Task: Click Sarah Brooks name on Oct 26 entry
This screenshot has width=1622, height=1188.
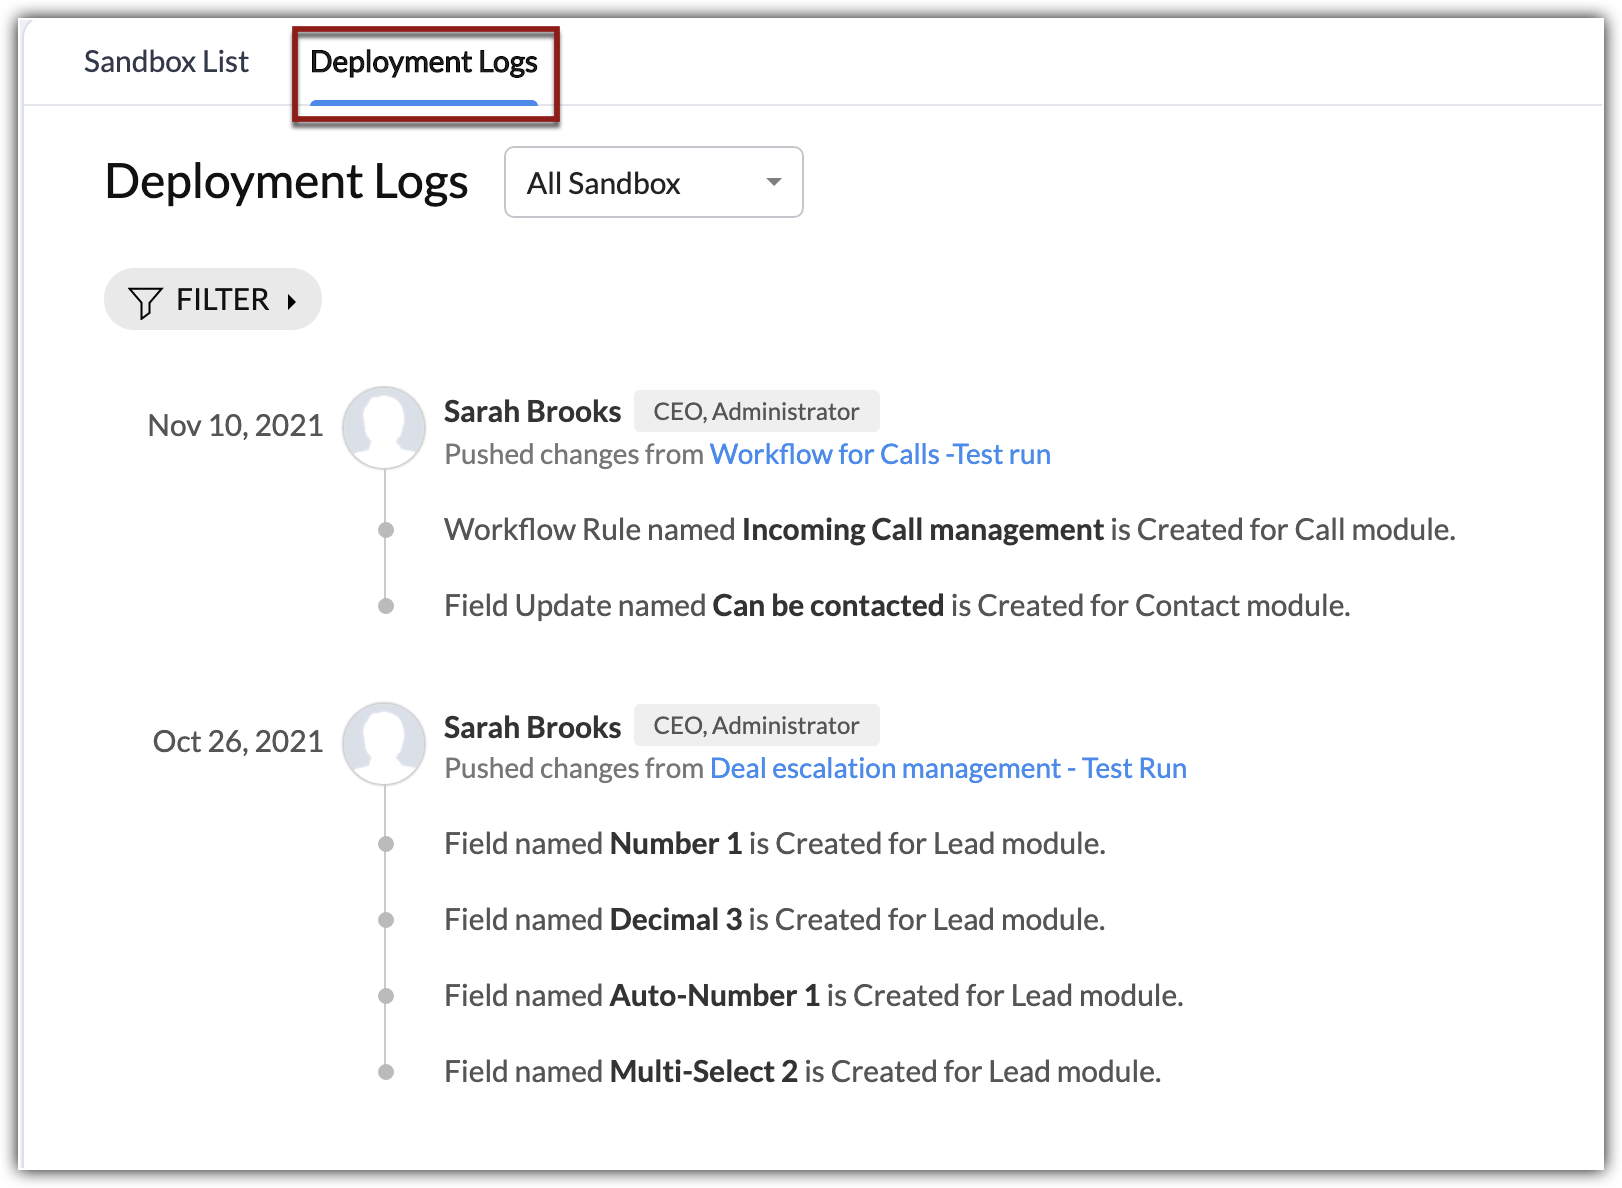Action: (x=532, y=727)
